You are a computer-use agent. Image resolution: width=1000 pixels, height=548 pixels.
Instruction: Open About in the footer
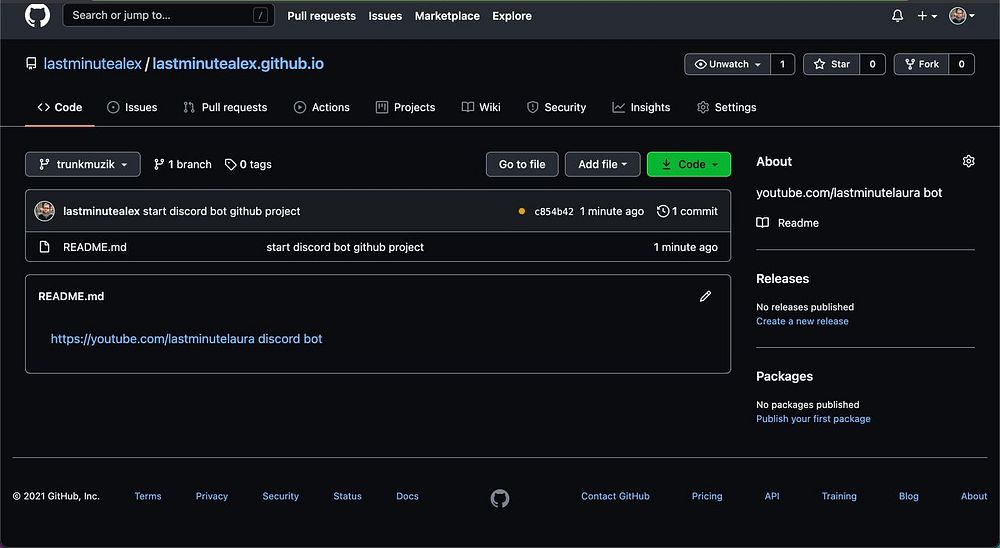(974, 496)
